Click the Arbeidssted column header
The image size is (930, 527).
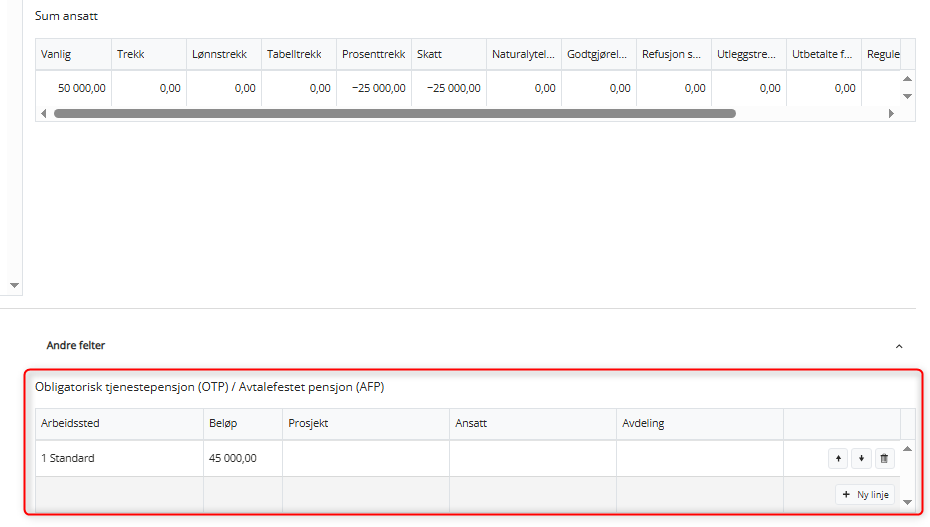click(119, 424)
